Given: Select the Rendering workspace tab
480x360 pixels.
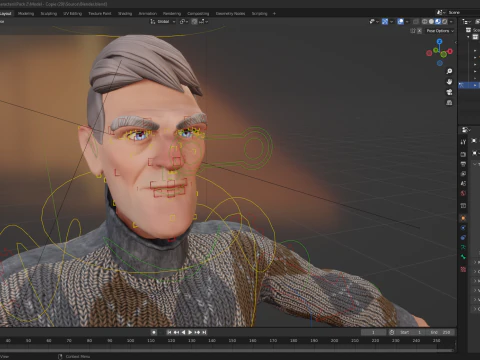Looking at the screenshot, I should 172,14.
